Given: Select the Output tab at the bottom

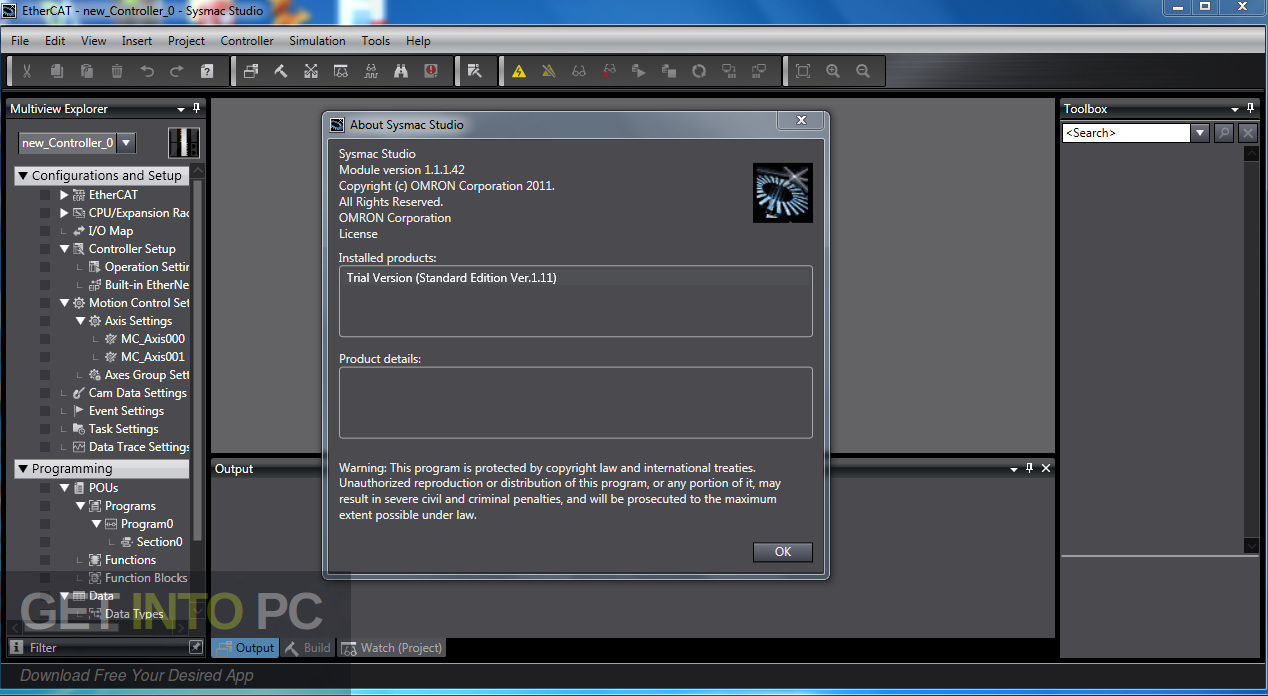Looking at the screenshot, I should click(245, 648).
